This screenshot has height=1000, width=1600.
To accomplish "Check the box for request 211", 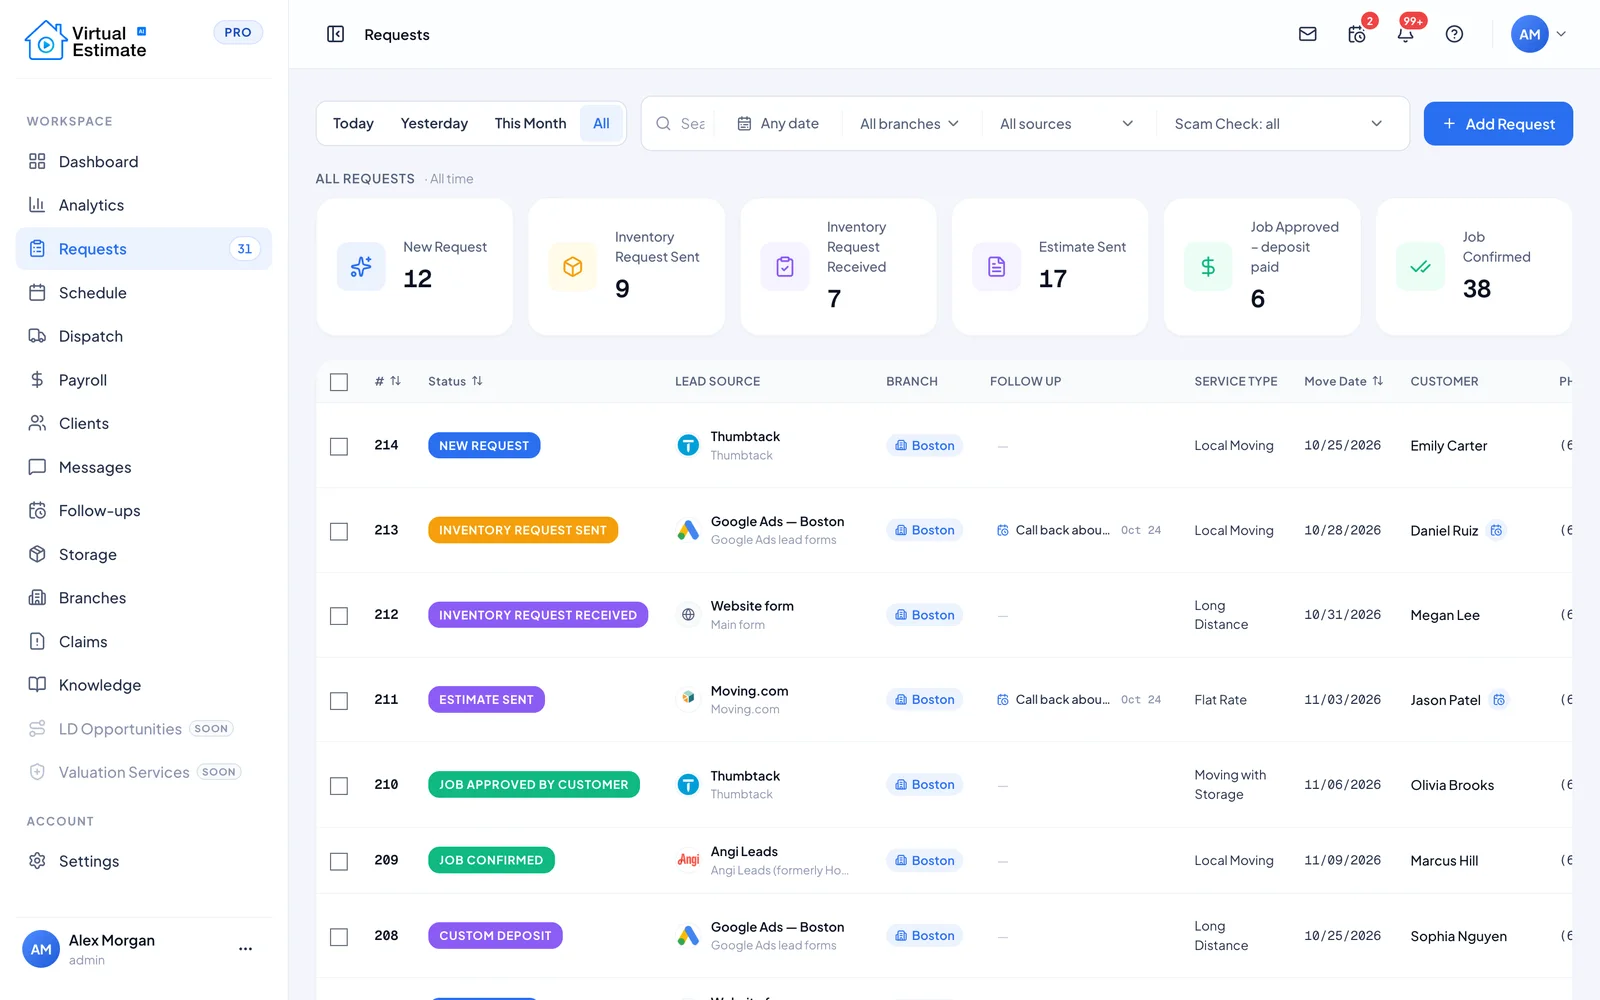I will coord(339,700).
